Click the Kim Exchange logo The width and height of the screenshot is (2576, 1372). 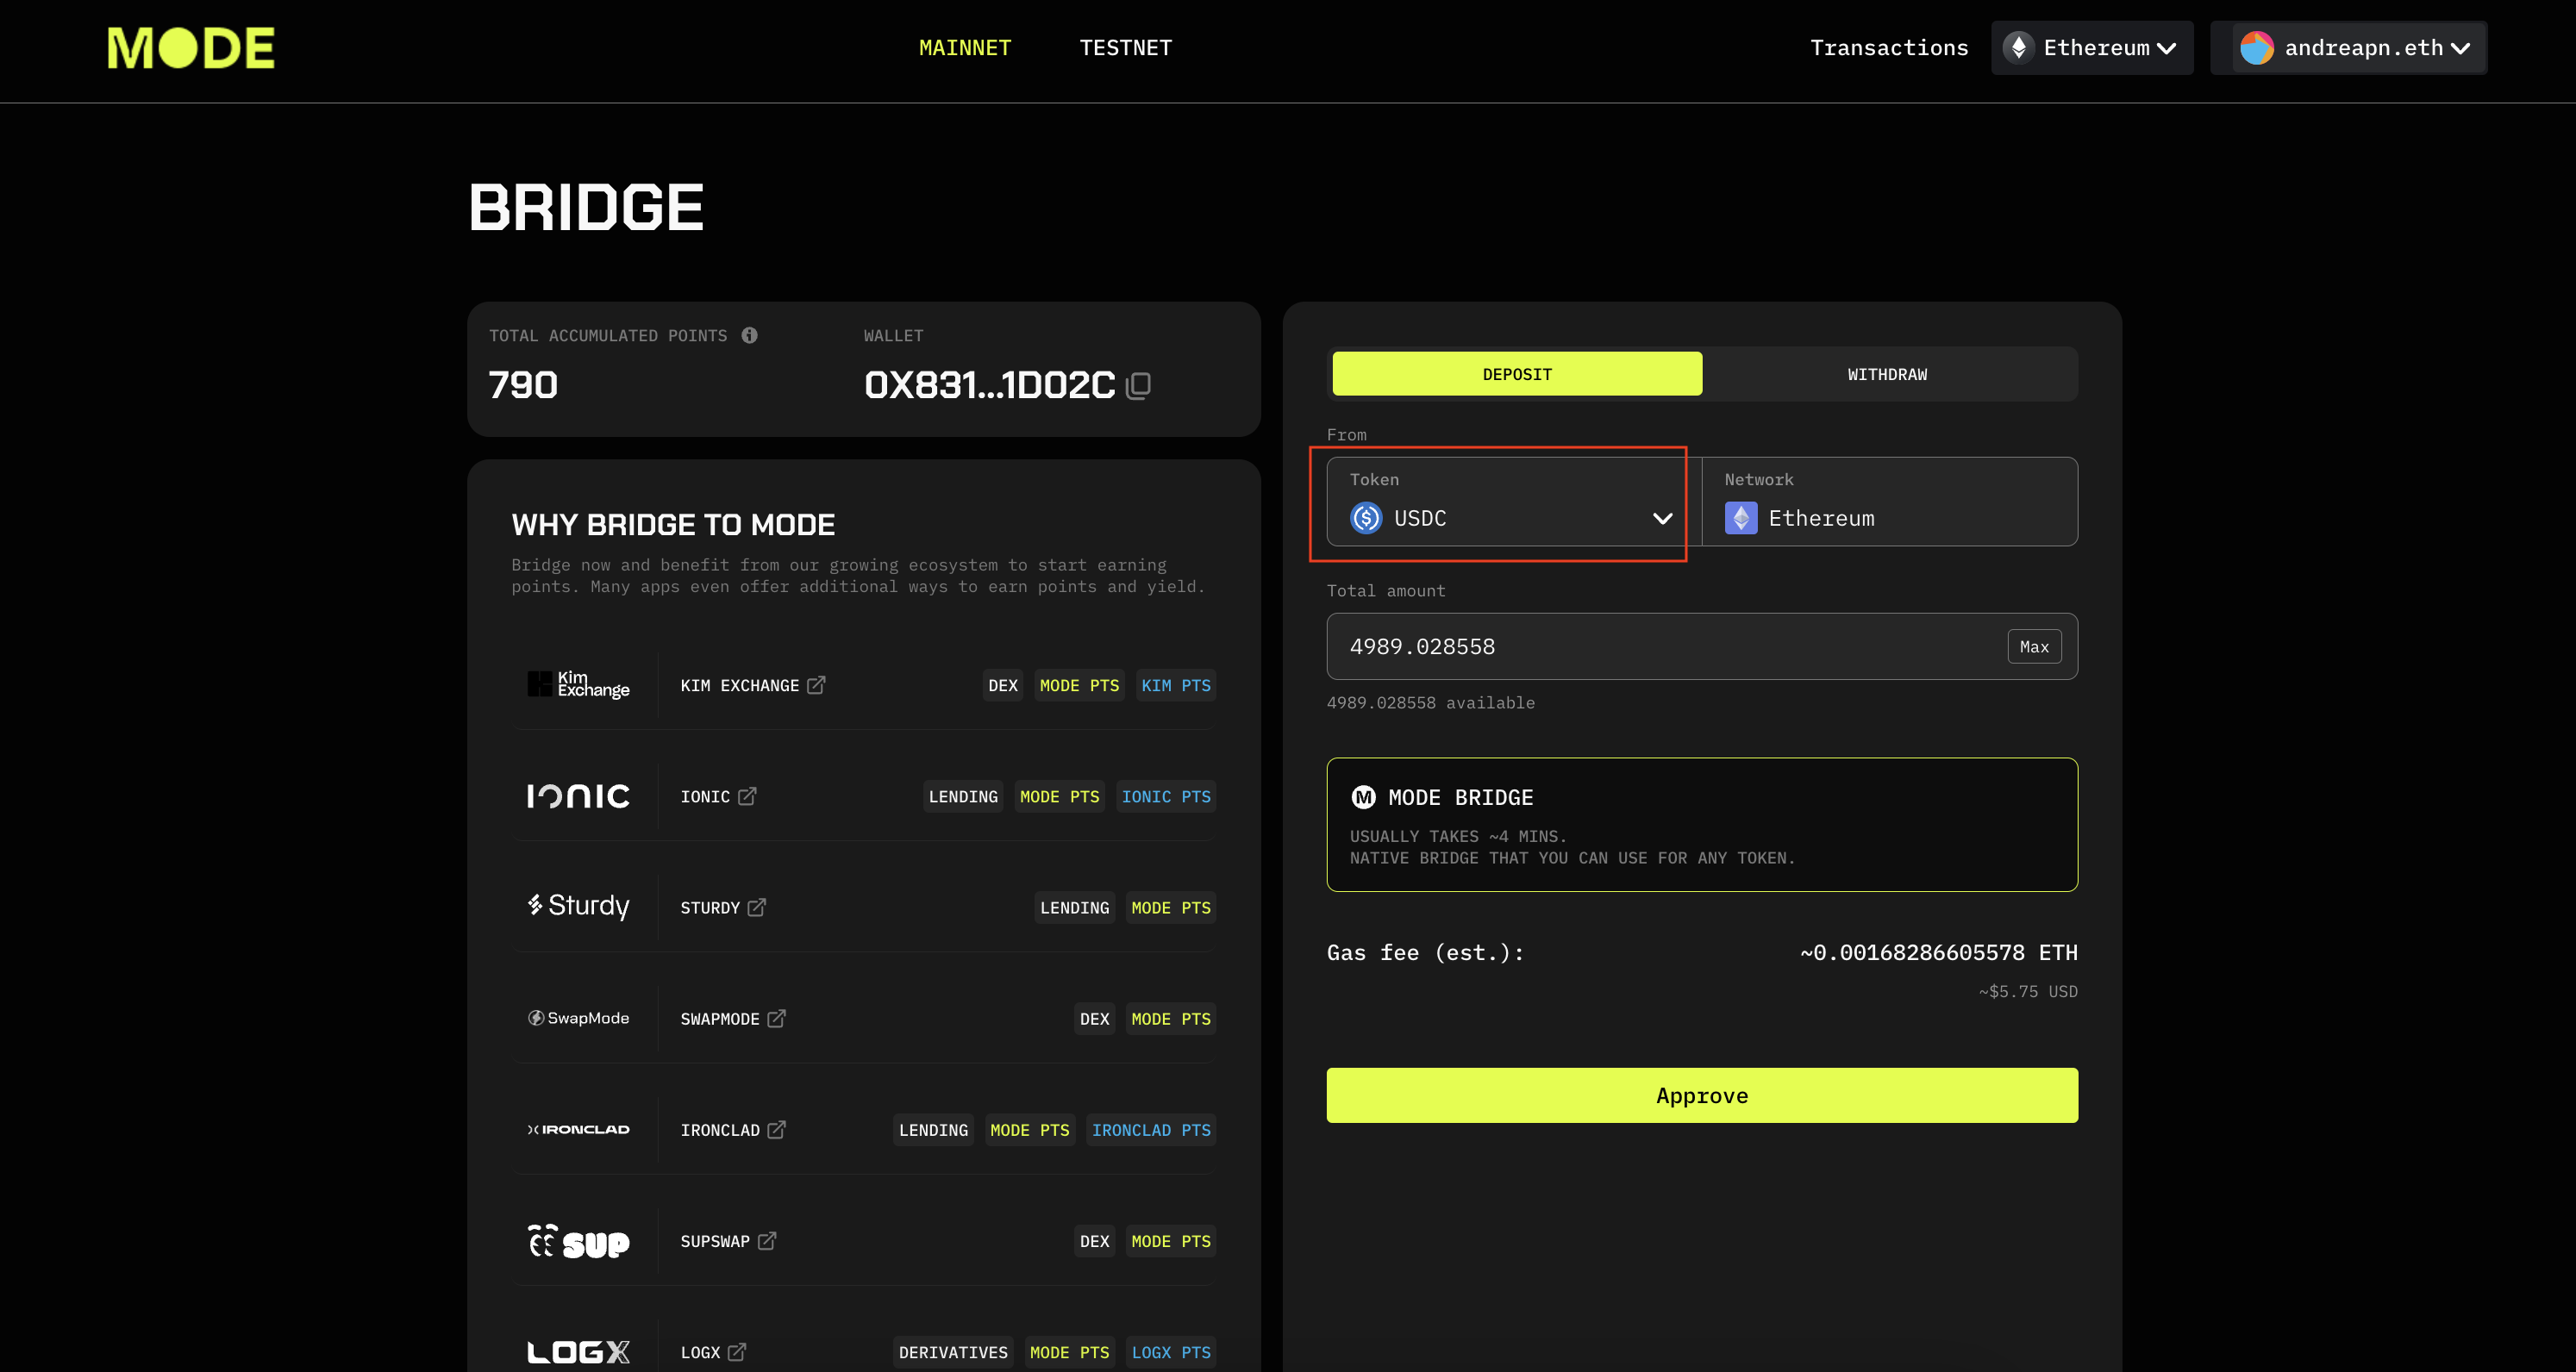(x=578, y=684)
